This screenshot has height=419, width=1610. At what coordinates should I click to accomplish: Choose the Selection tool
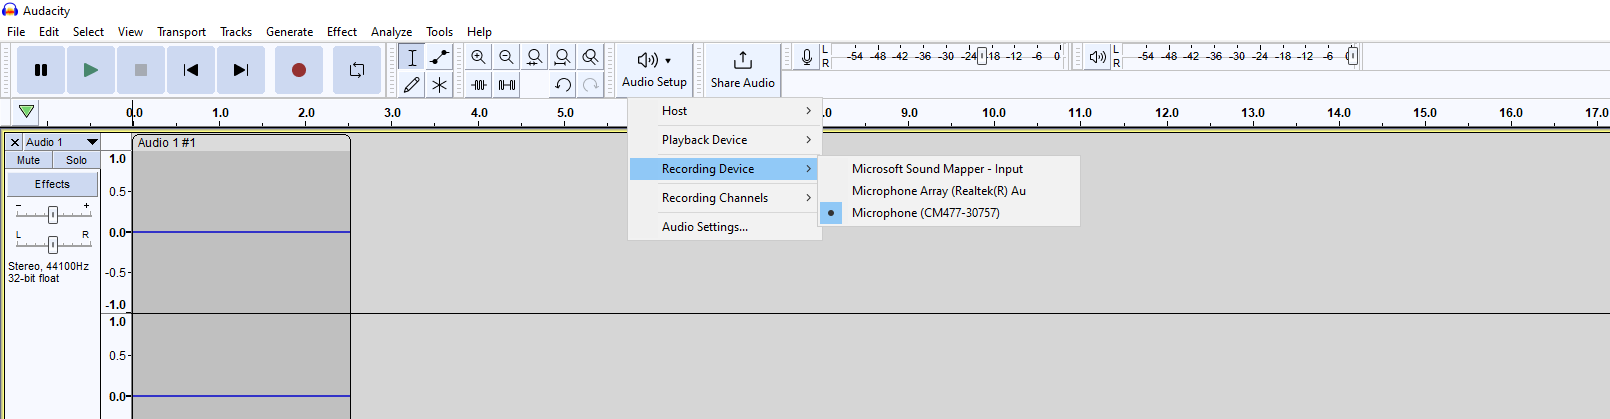pos(412,57)
